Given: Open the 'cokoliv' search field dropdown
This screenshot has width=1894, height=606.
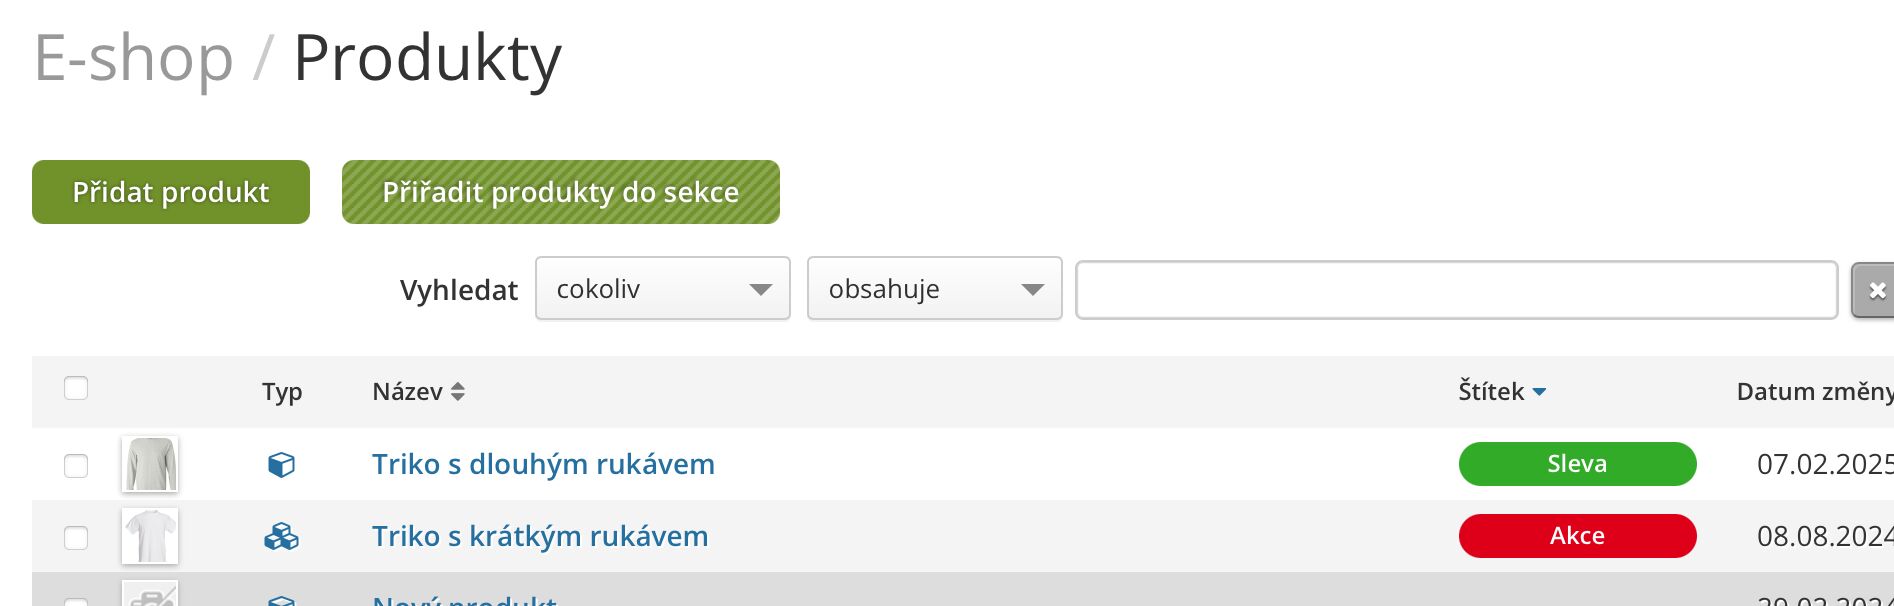Looking at the screenshot, I should click(663, 289).
